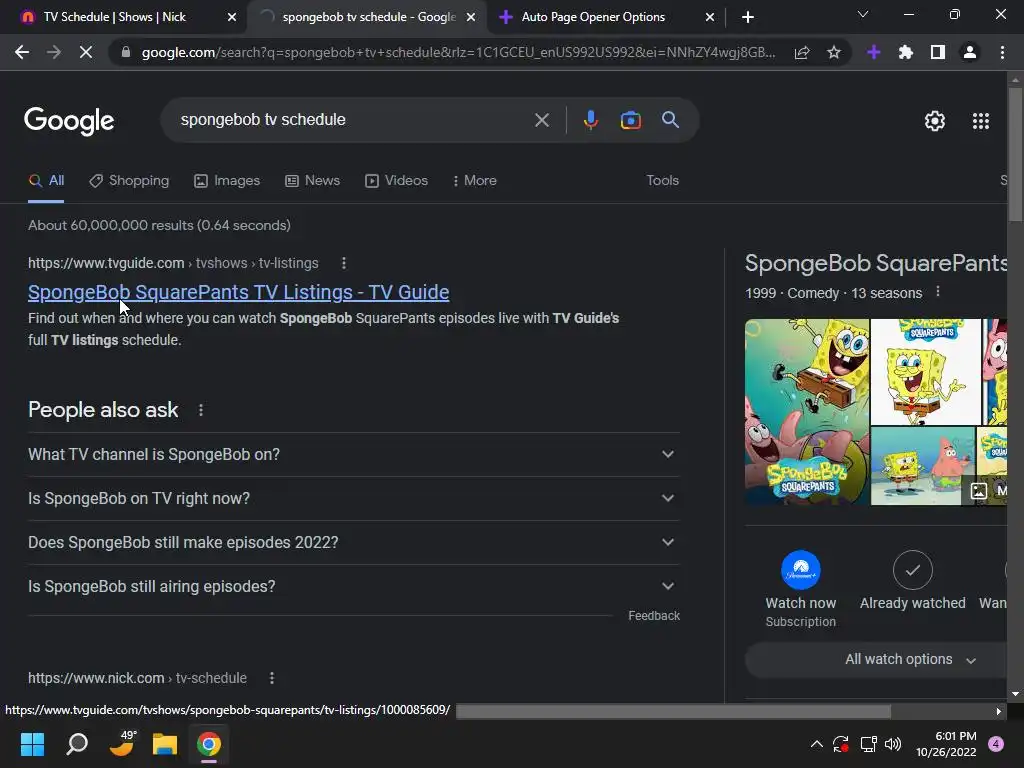Open clock and date 6:01 PM
The width and height of the screenshot is (1024, 768).
(x=946, y=744)
